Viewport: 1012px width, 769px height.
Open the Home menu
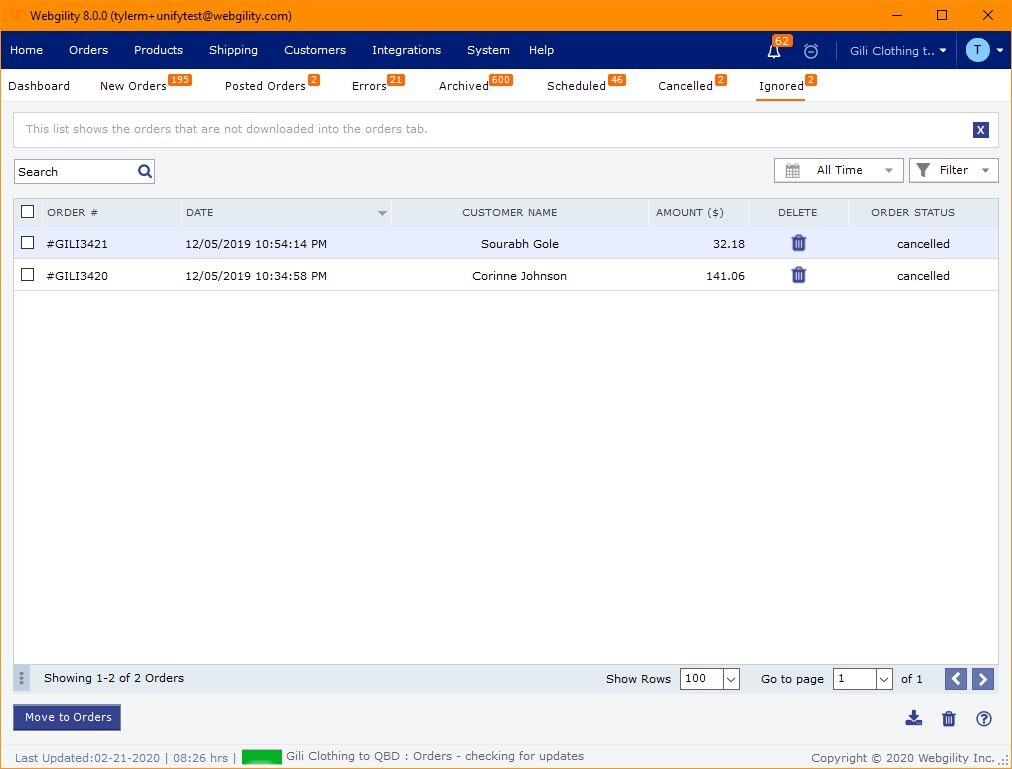click(x=26, y=50)
